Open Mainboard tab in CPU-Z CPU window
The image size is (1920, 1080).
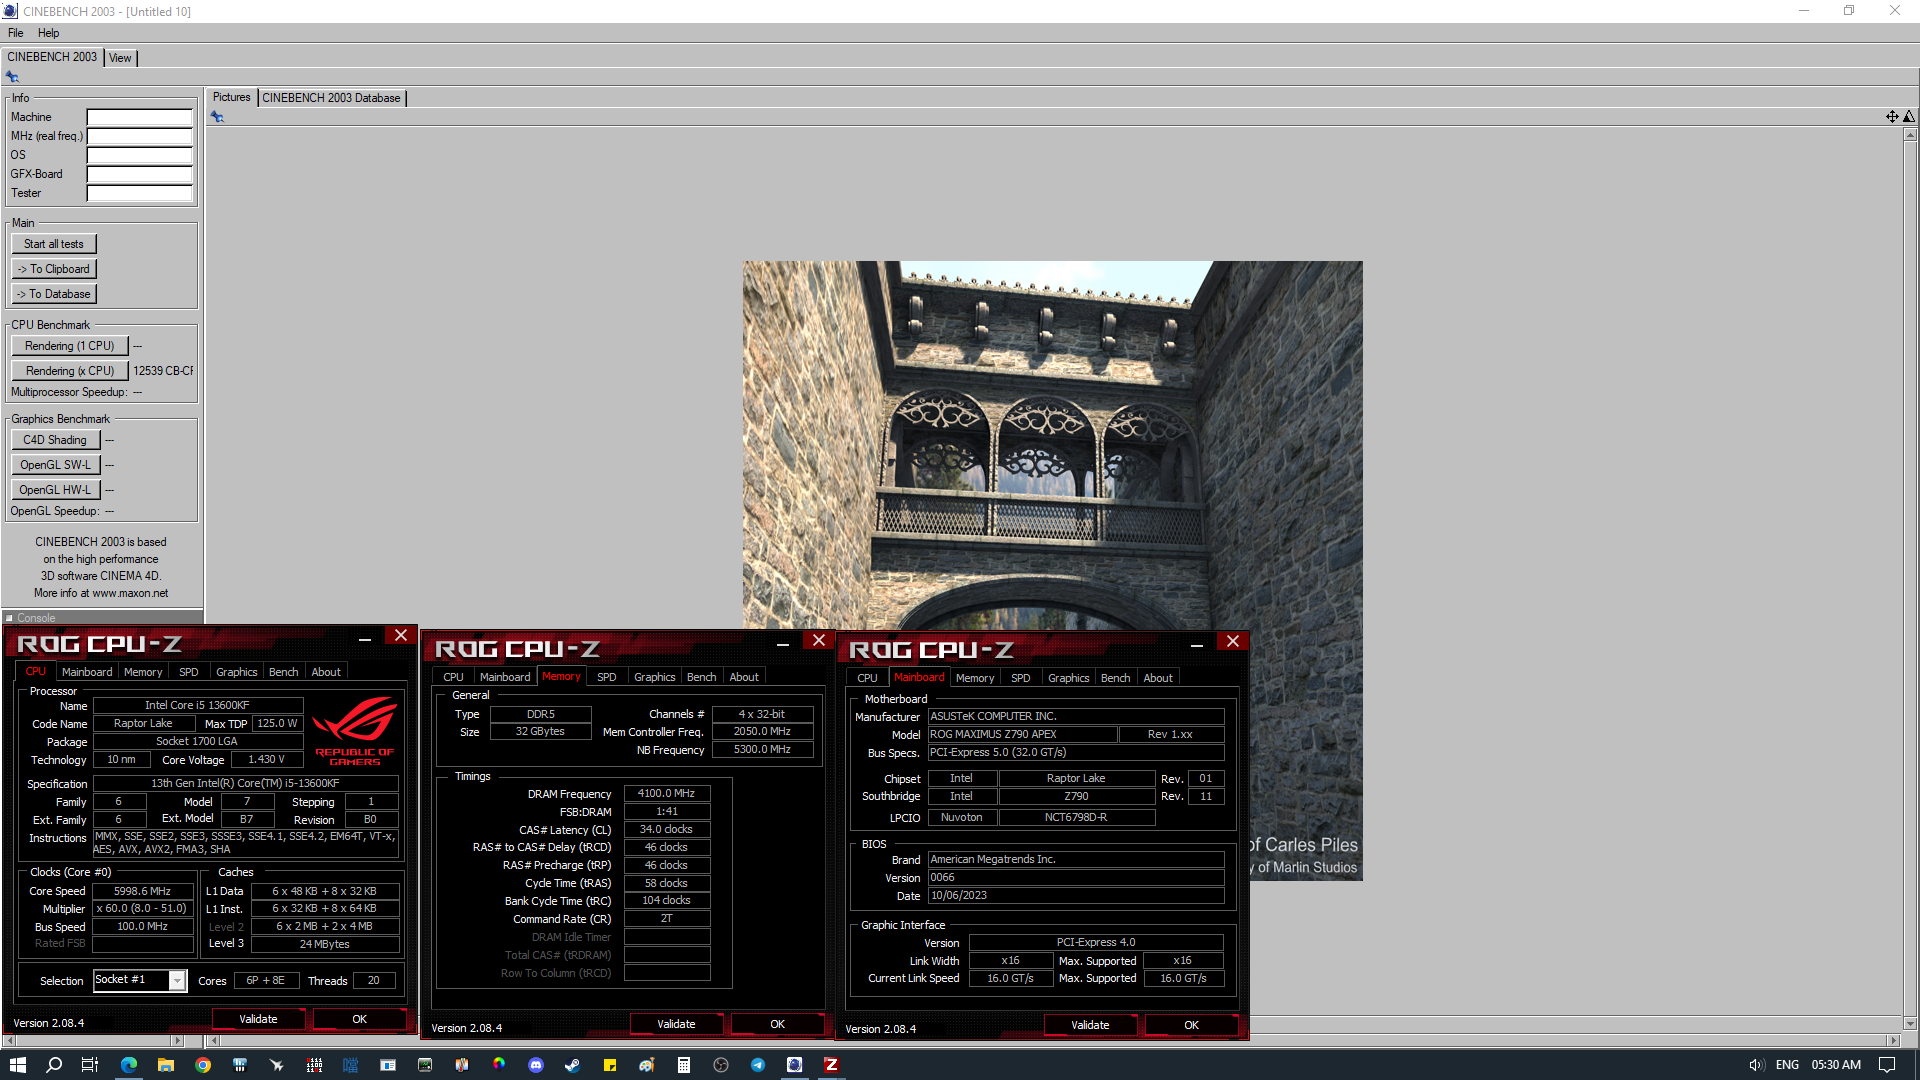[x=87, y=672]
